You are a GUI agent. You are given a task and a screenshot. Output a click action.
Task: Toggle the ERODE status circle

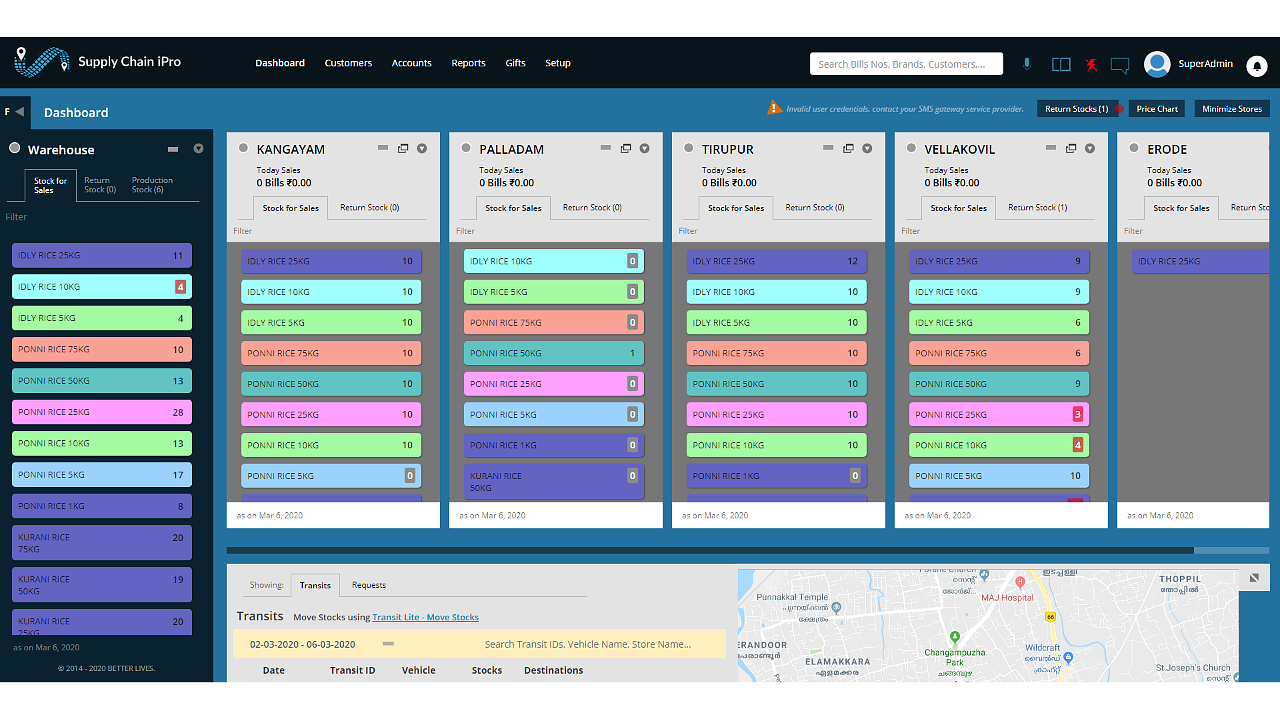1134,148
